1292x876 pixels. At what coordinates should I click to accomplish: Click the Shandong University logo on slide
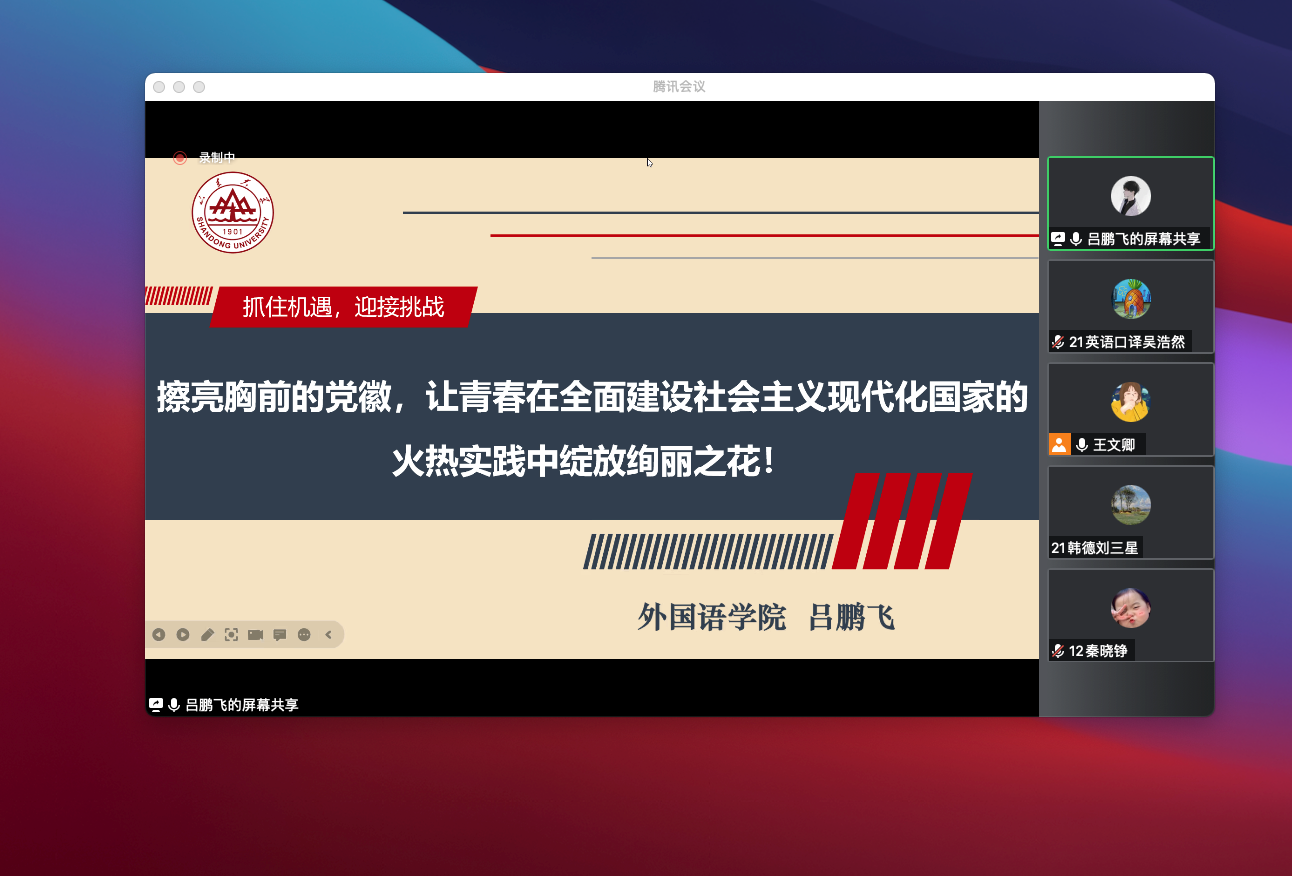[233, 212]
